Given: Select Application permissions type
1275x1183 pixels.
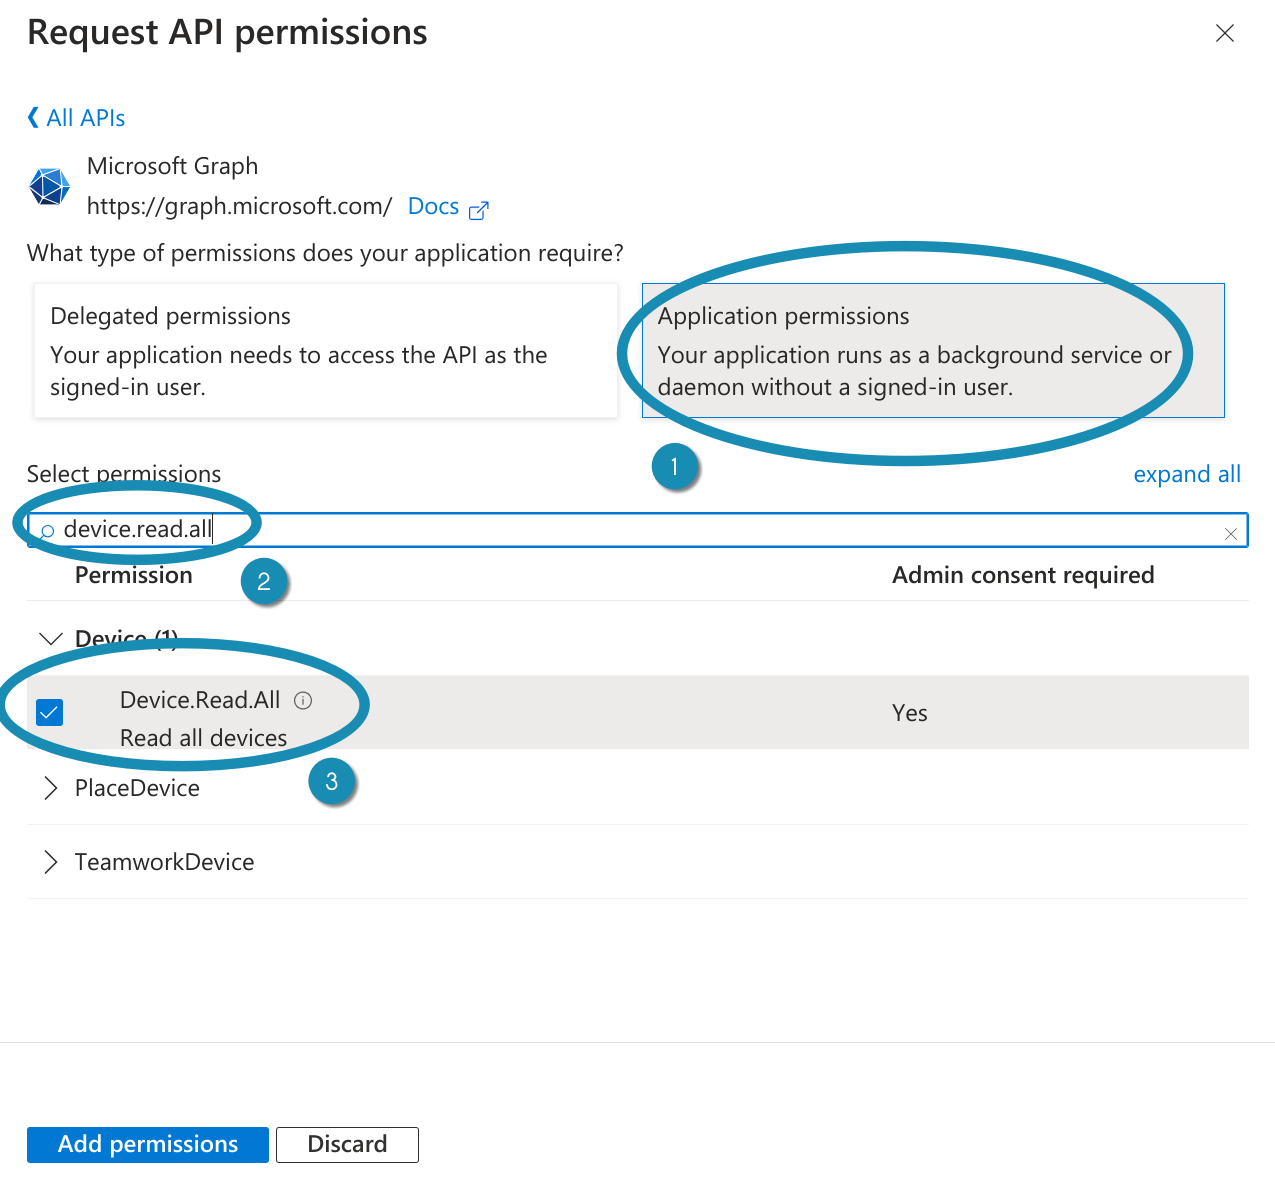Looking at the screenshot, I should tap(932, 350).
